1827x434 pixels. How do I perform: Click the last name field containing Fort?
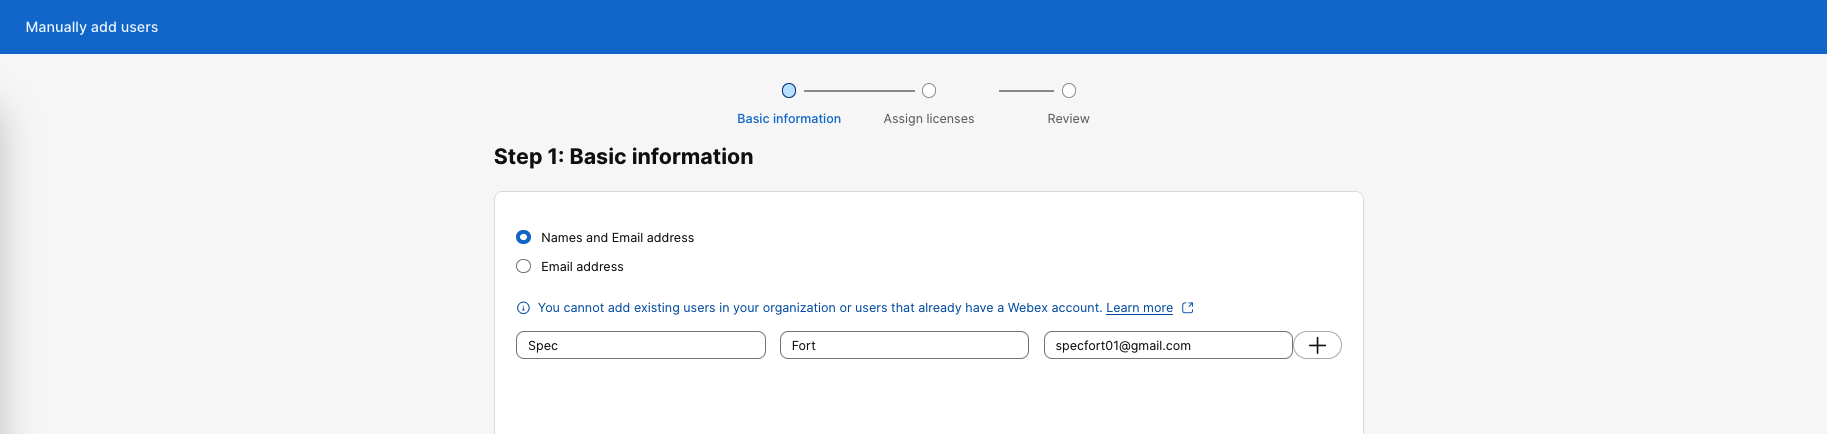(x=904, y=345)
